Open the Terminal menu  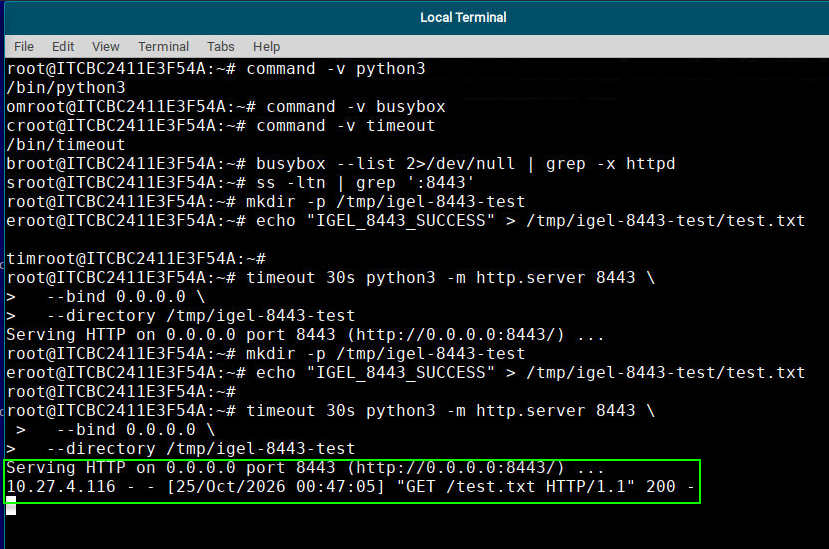tap(163, 47)
